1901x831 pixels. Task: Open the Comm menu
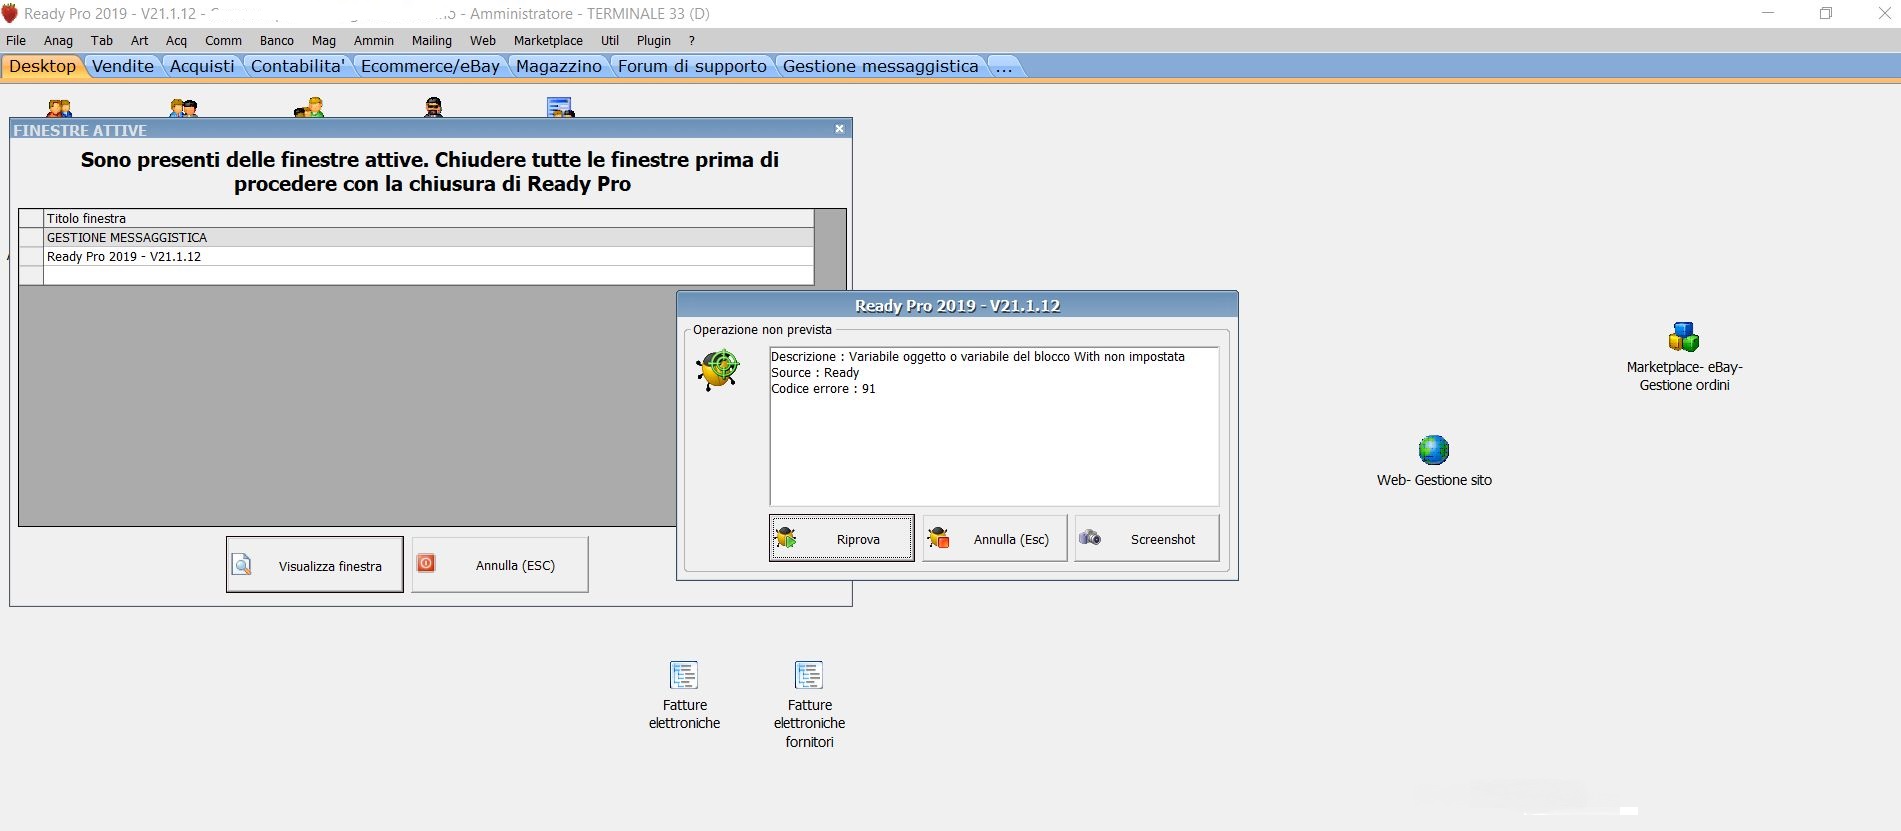point(223,40)
